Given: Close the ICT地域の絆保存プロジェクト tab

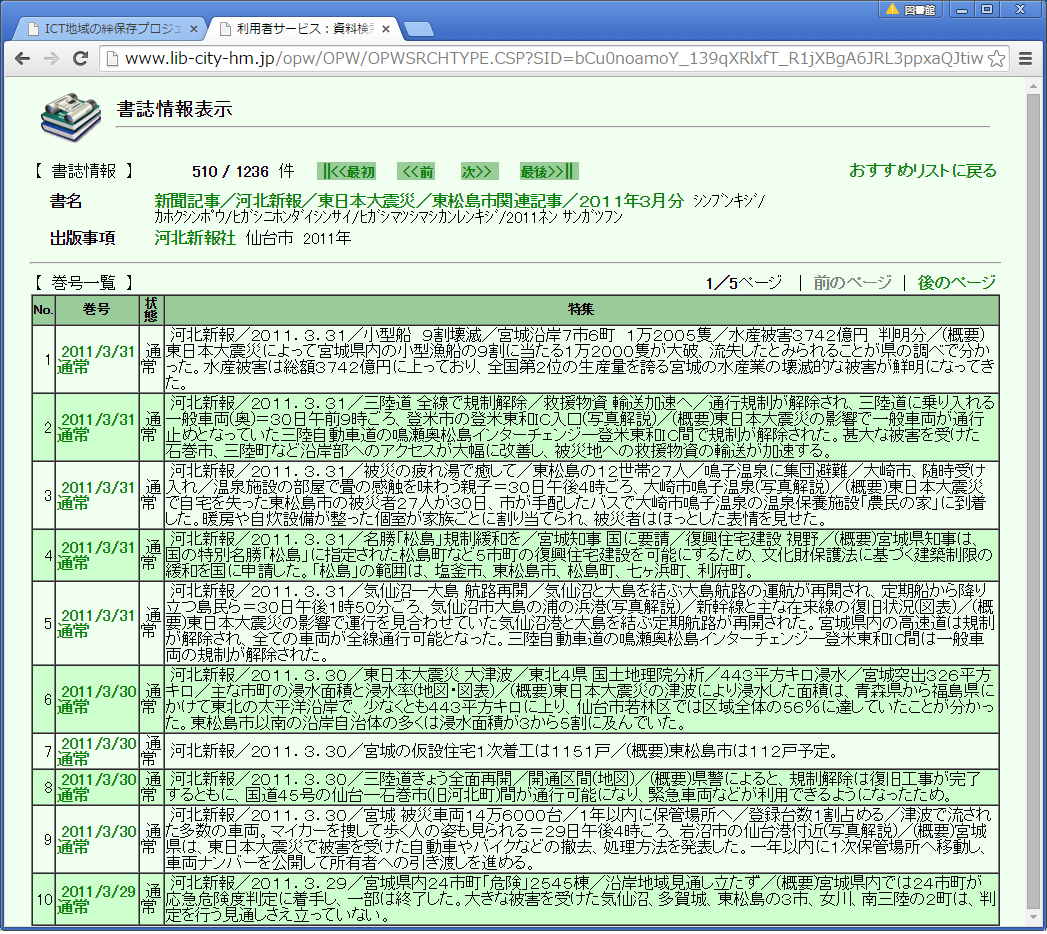Looking at the screenshot, I should (x=195, y=28).
